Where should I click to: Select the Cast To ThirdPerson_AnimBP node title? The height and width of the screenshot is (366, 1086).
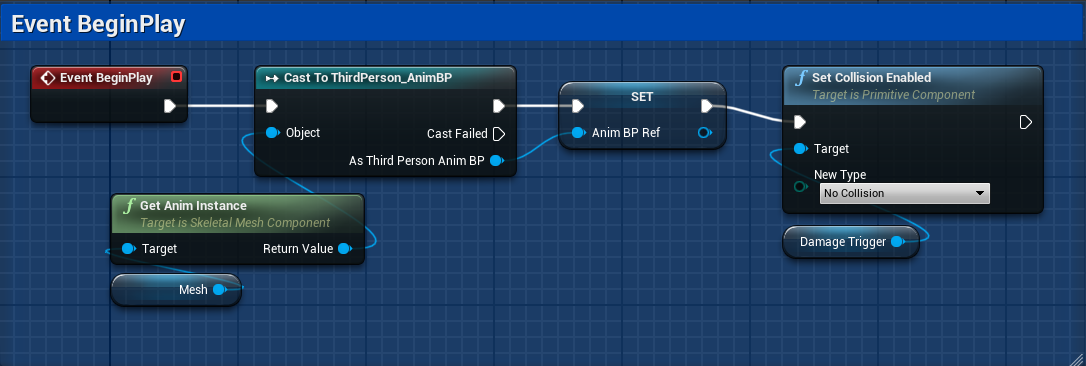[368, 78]
